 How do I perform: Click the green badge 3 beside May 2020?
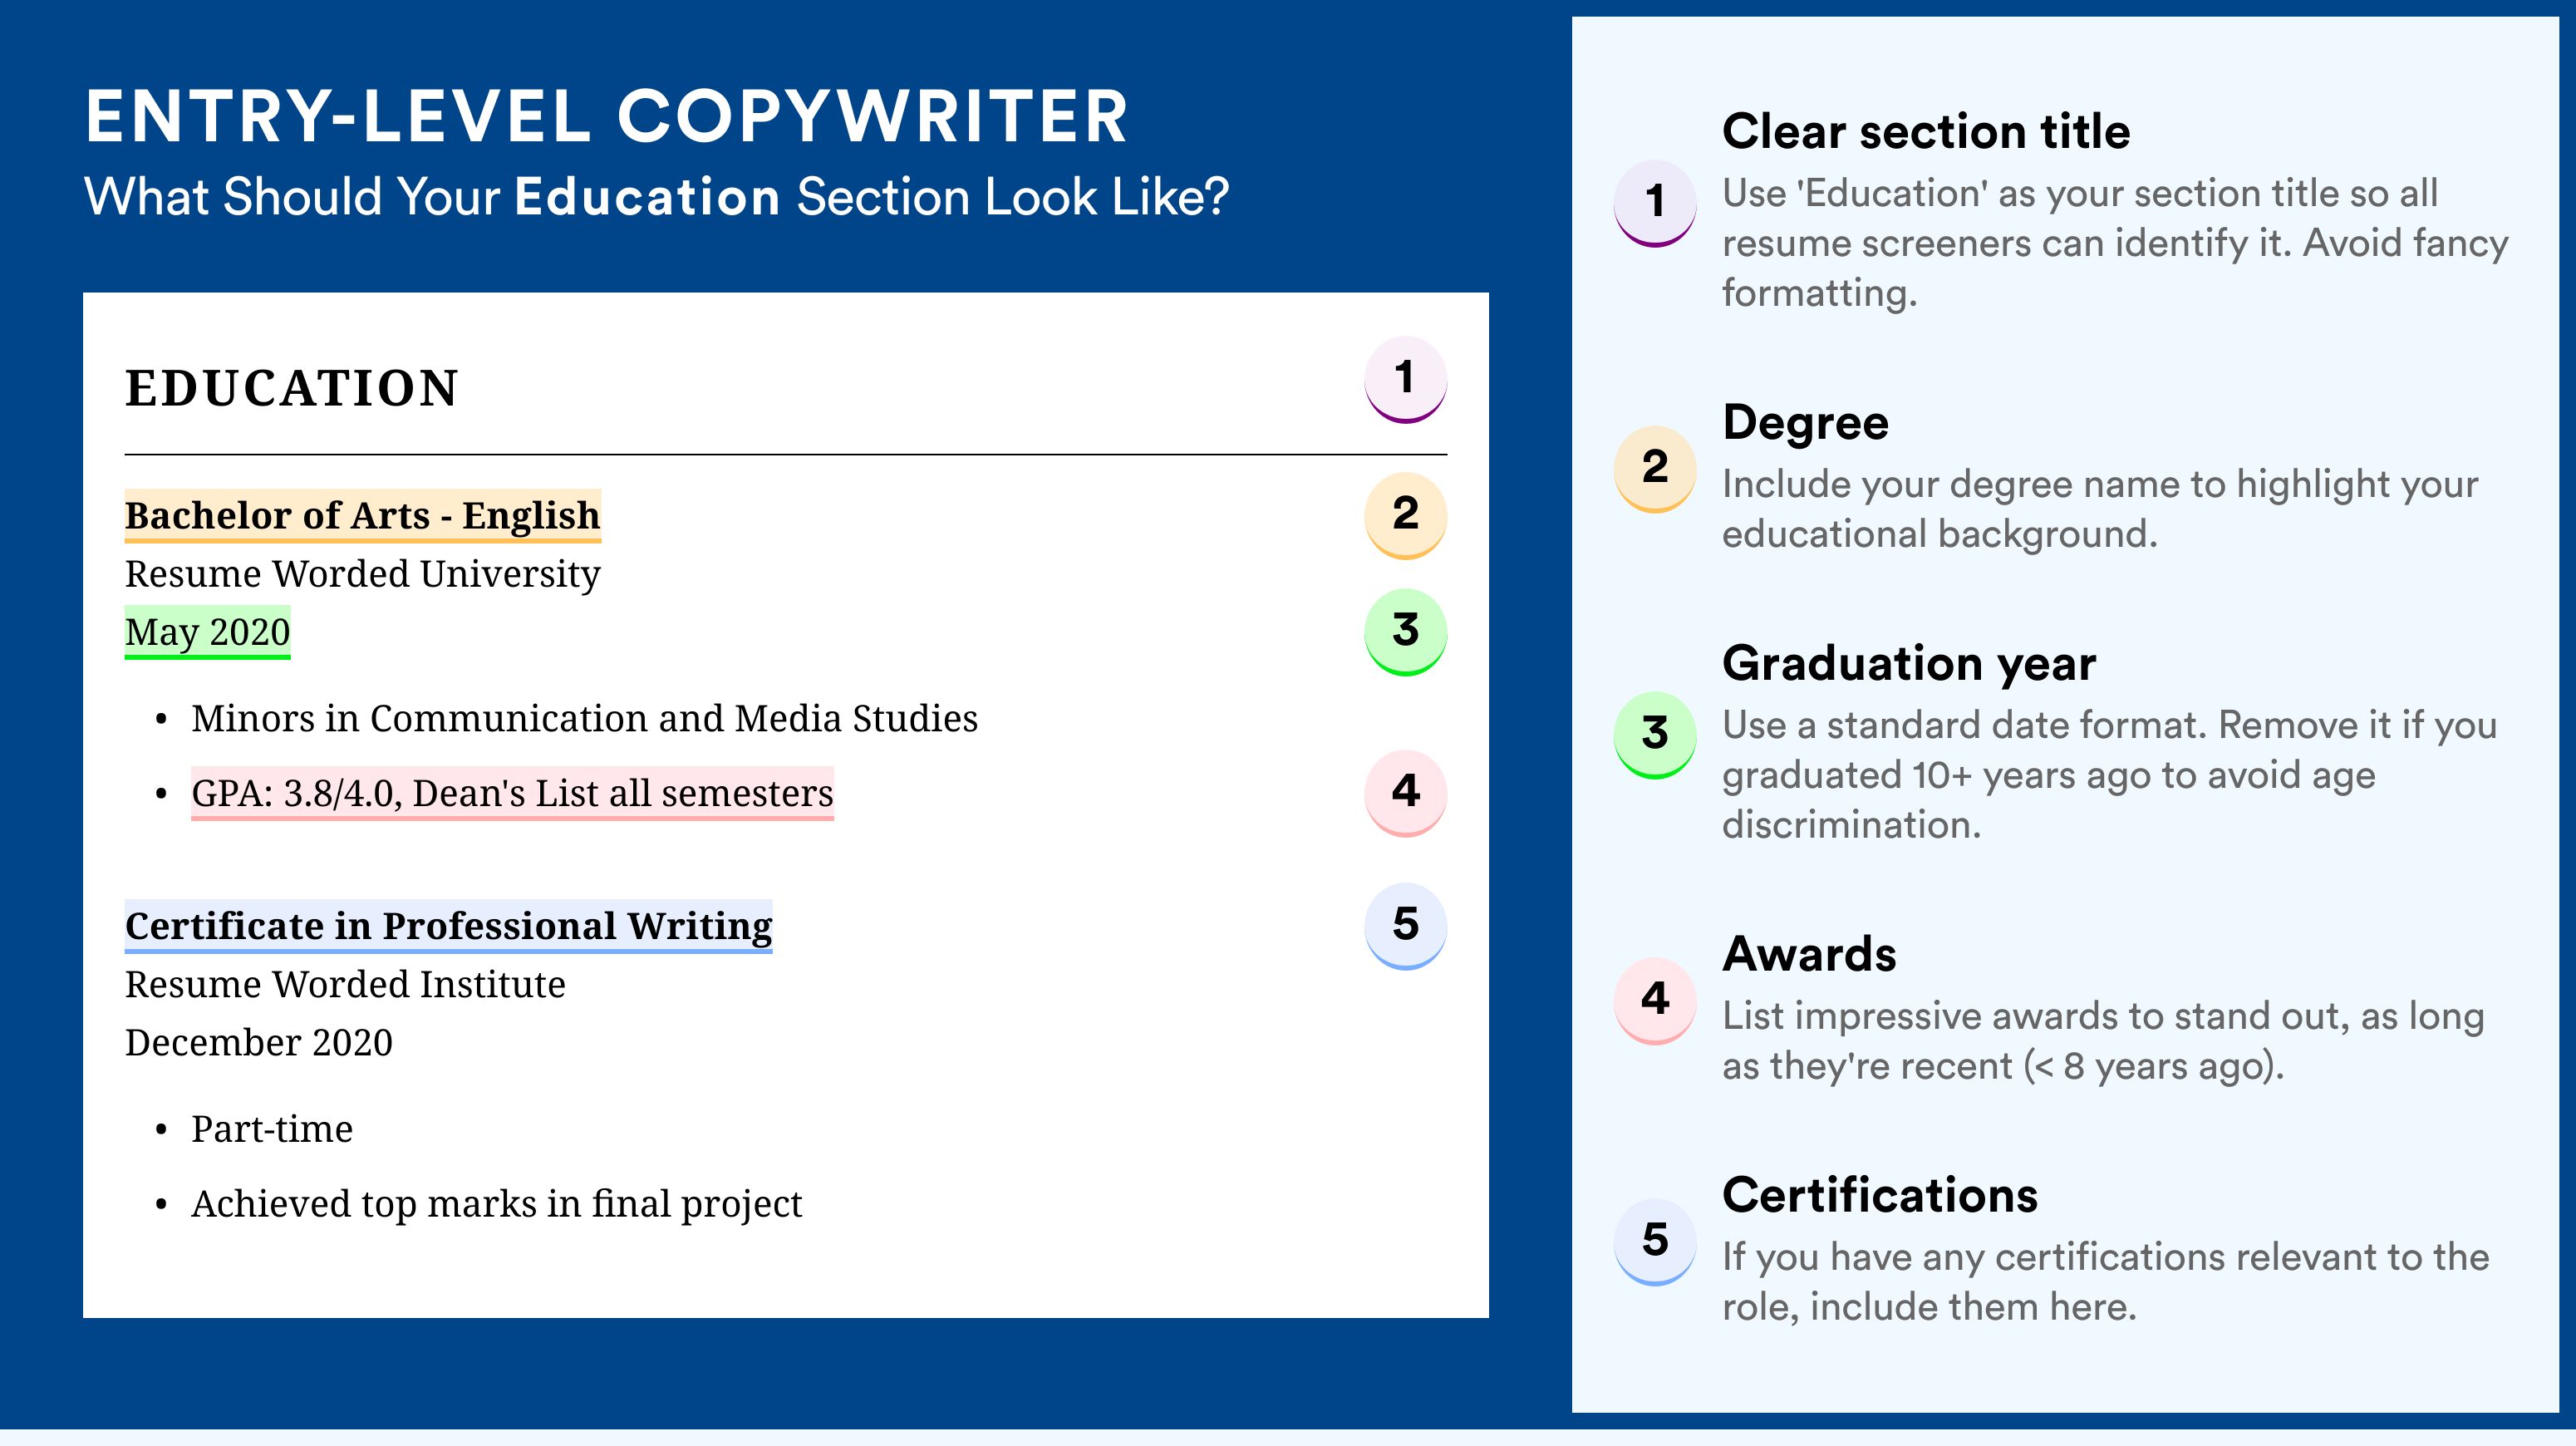1405,632
